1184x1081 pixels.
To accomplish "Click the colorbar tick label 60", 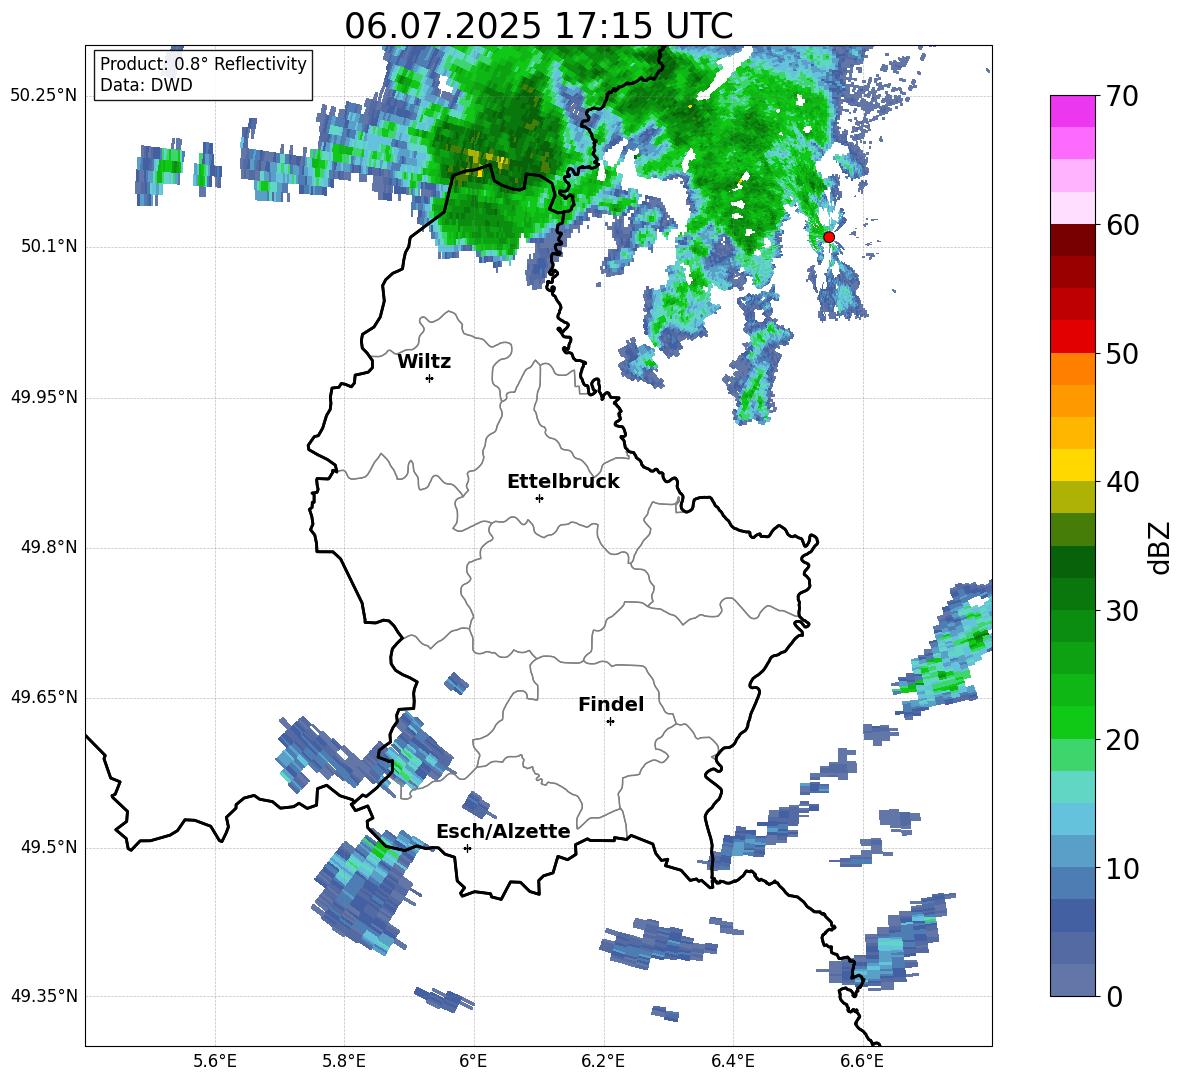I will point(1122,225).
